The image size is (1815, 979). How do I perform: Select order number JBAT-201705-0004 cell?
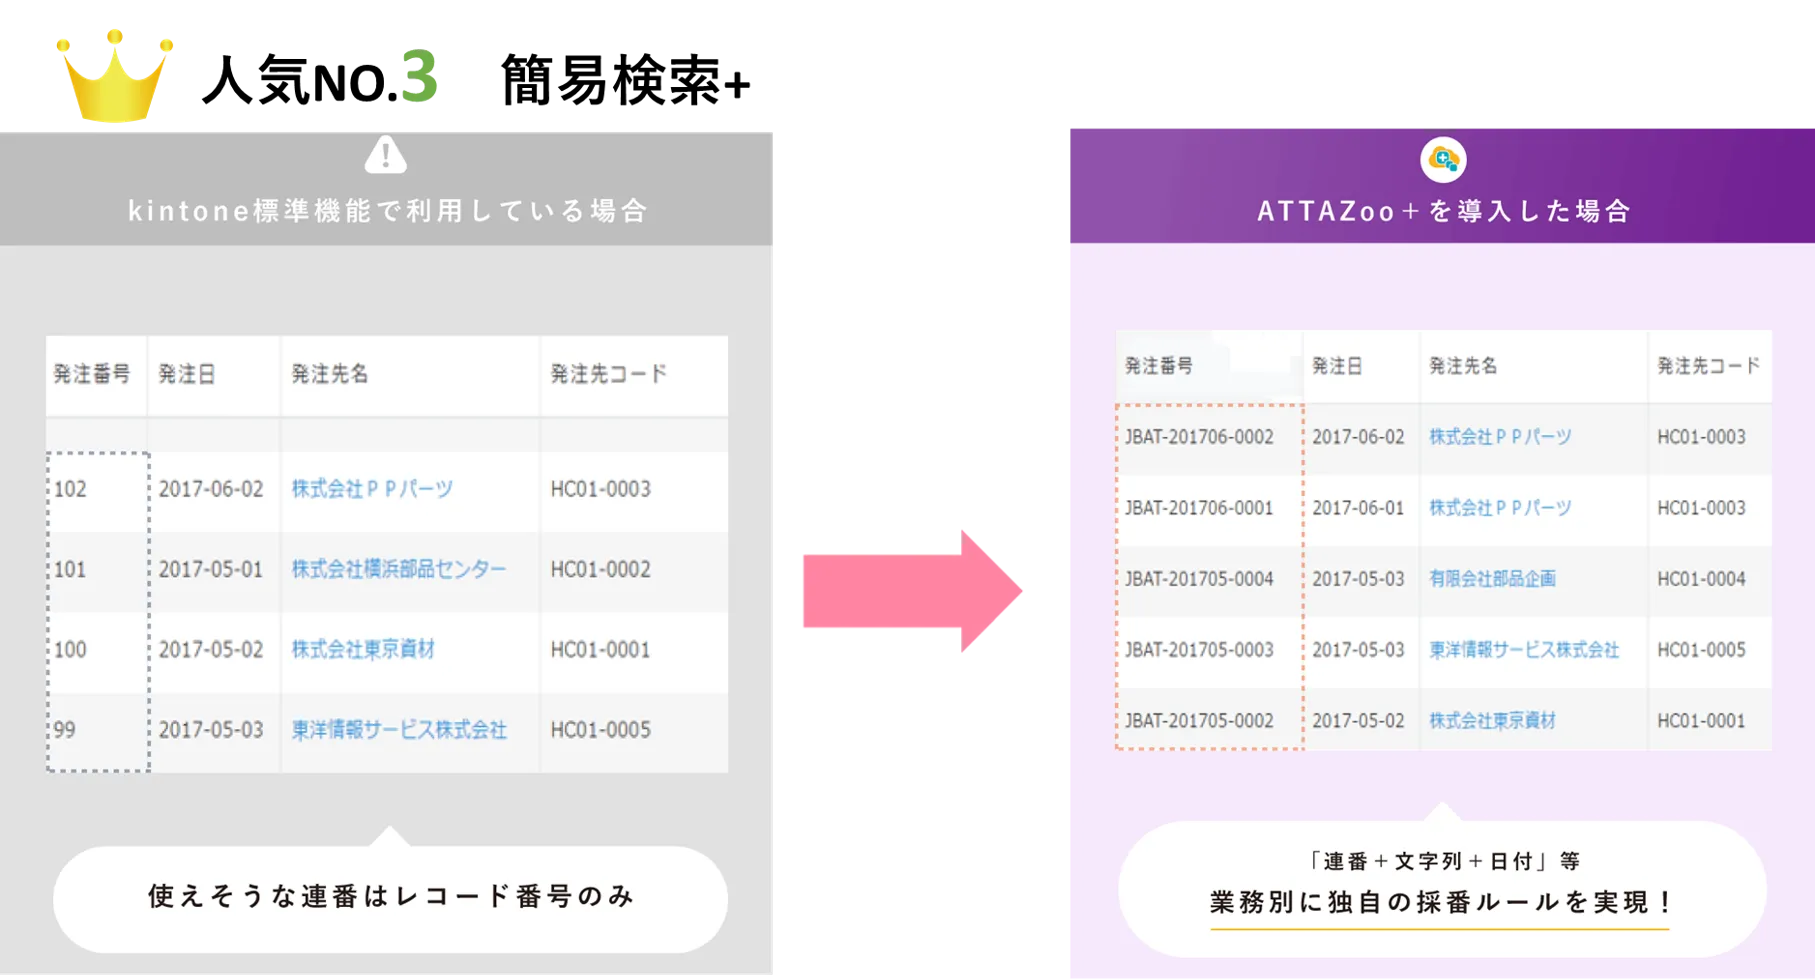[1199, 579]
